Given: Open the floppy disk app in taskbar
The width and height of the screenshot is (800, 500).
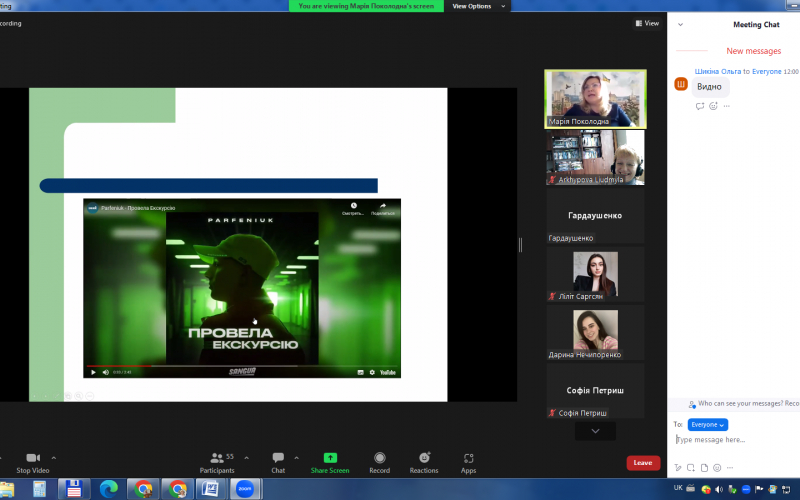Looking at the screenshot, I should 74,489.
